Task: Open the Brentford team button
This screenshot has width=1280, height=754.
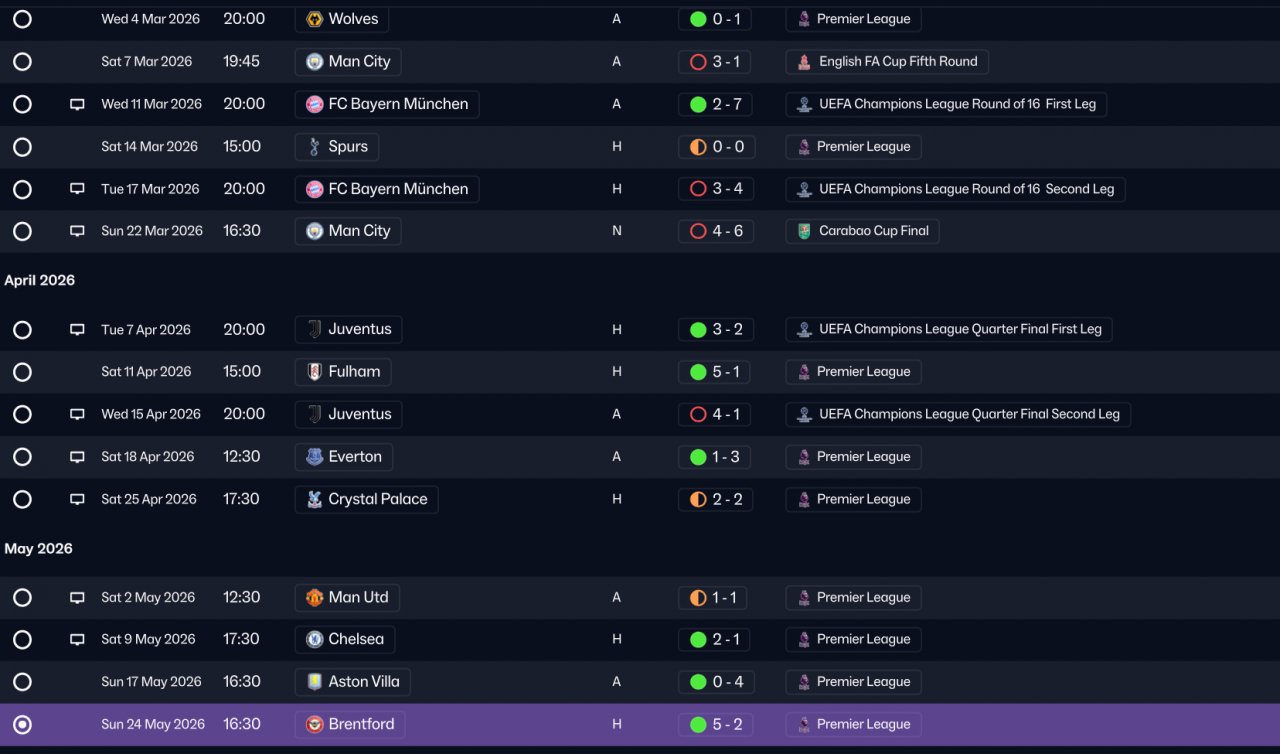Action: point(350,724)
